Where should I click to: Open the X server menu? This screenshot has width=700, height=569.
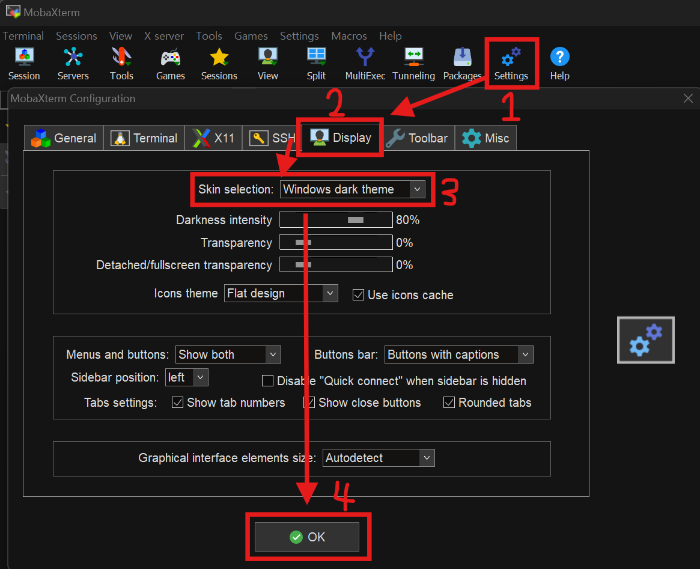tap(164, 36)
